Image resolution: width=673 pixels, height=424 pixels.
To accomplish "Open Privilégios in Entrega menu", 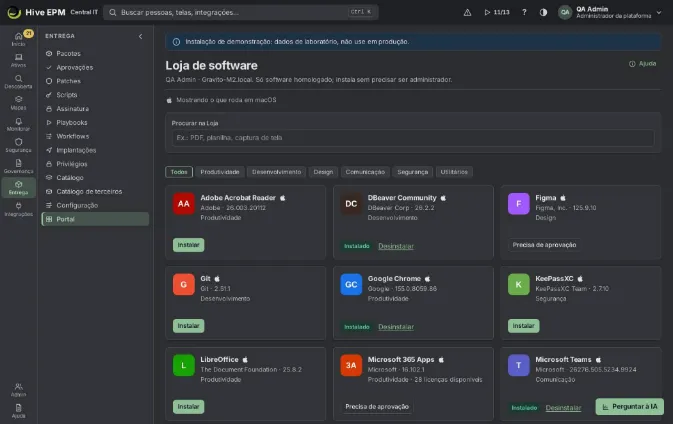I will click(x=95, y=164).
